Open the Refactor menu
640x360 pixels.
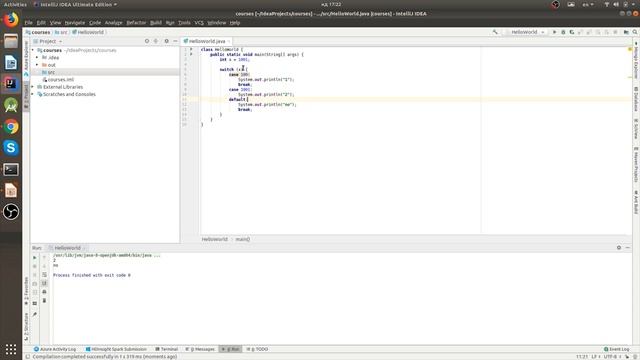click(136, 23)
